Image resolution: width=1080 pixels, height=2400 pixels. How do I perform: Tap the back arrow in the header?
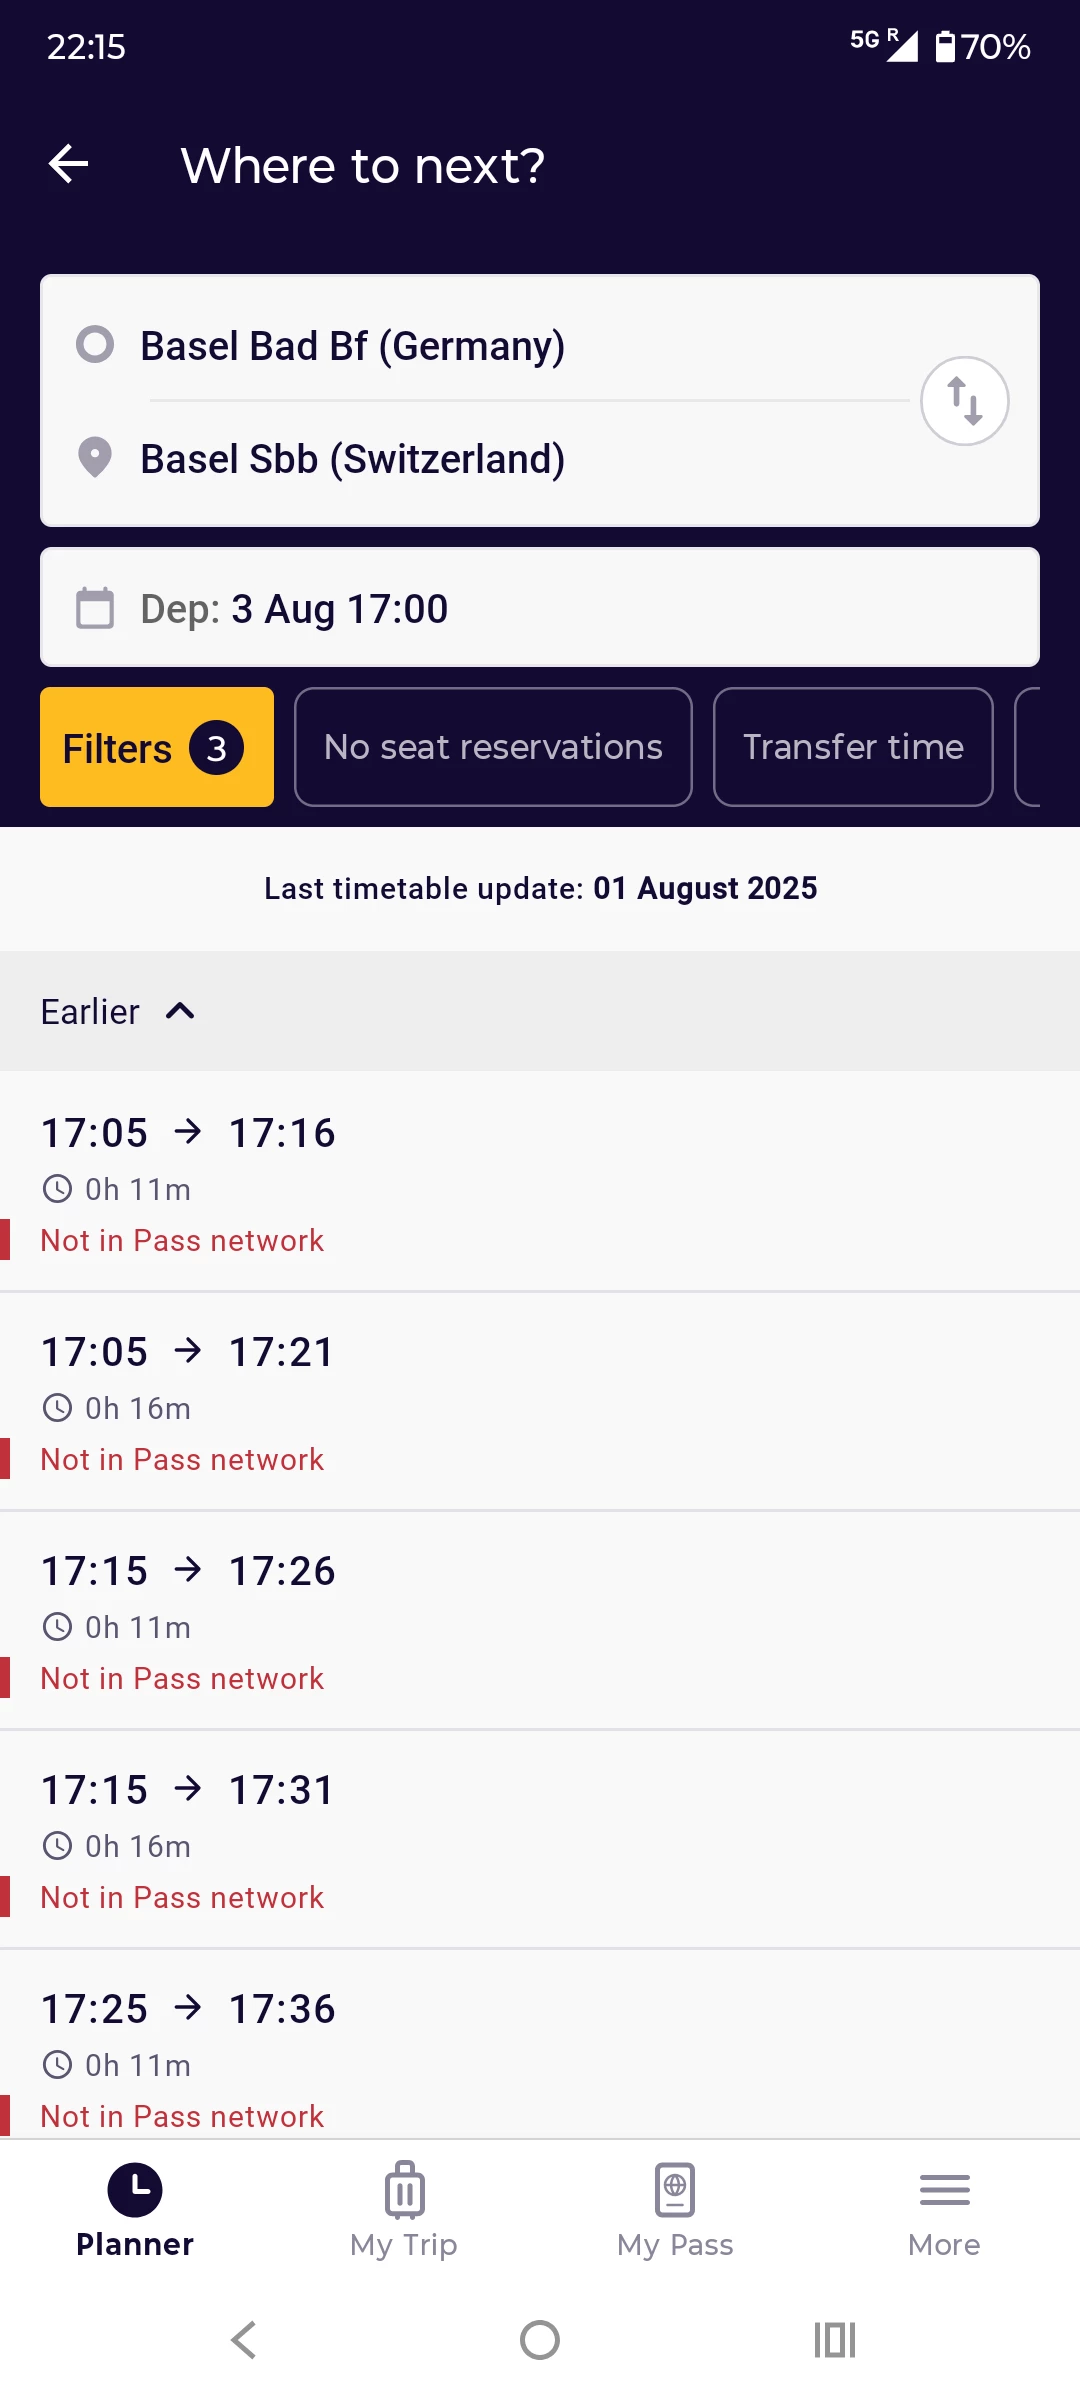point(68,164)
